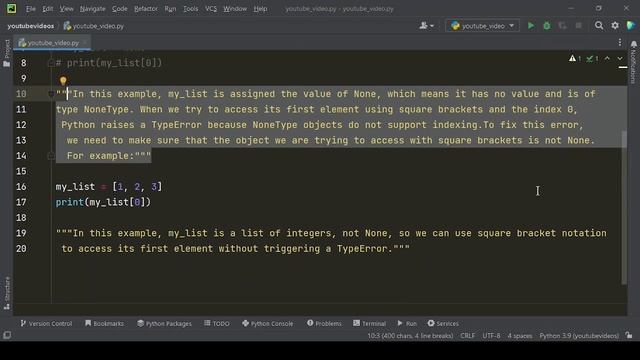This screenshot has height=360, width=640.
Task: Open editor tabs more-options menu
Action: (x=620, y=42)
